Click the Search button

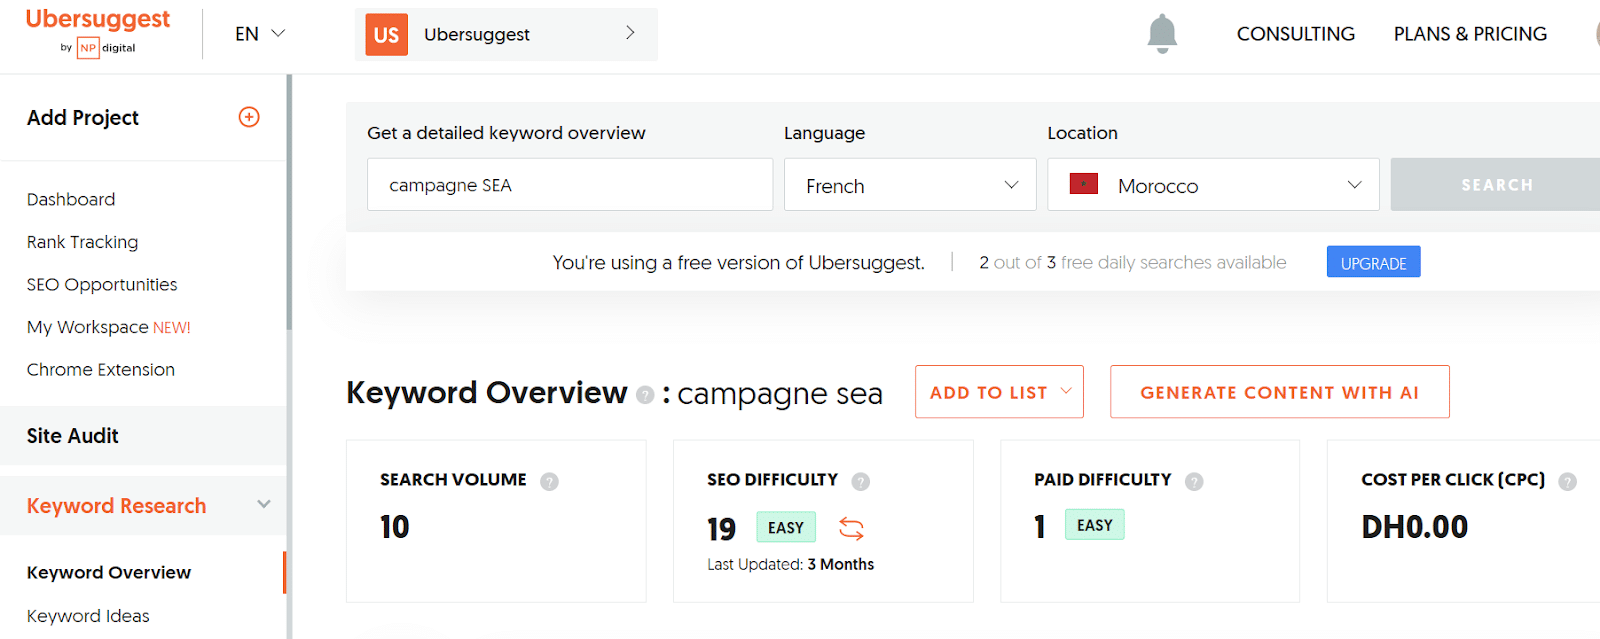[x=1496, y=185]
